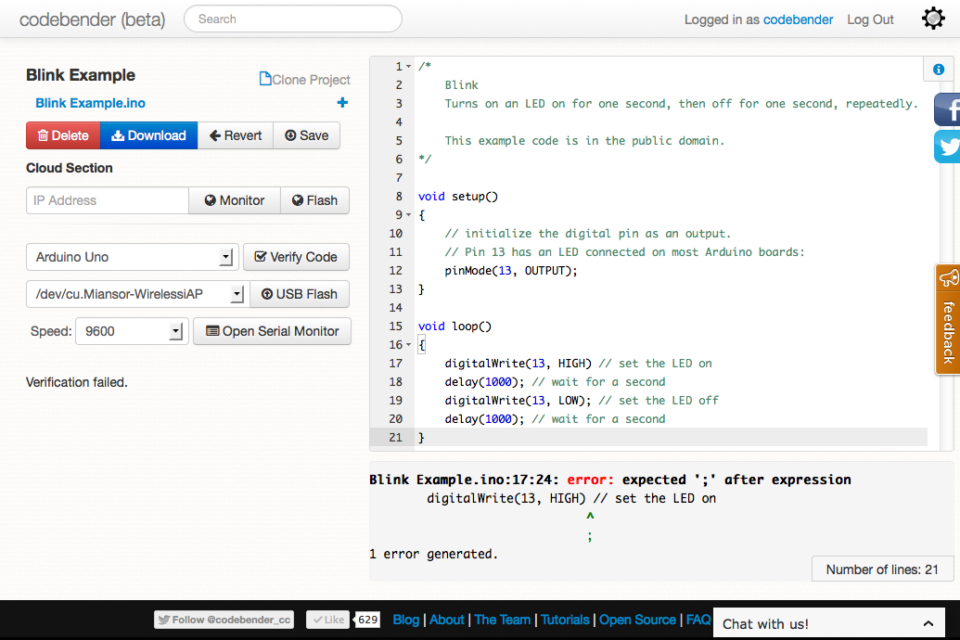Add a new file with plus icon
Screen dimensions: 960x640
(x=342, y=102)
